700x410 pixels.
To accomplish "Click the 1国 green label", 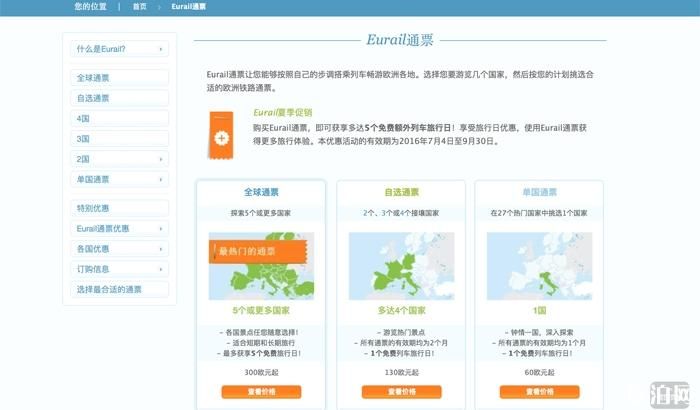I will [x=539, y=310].
